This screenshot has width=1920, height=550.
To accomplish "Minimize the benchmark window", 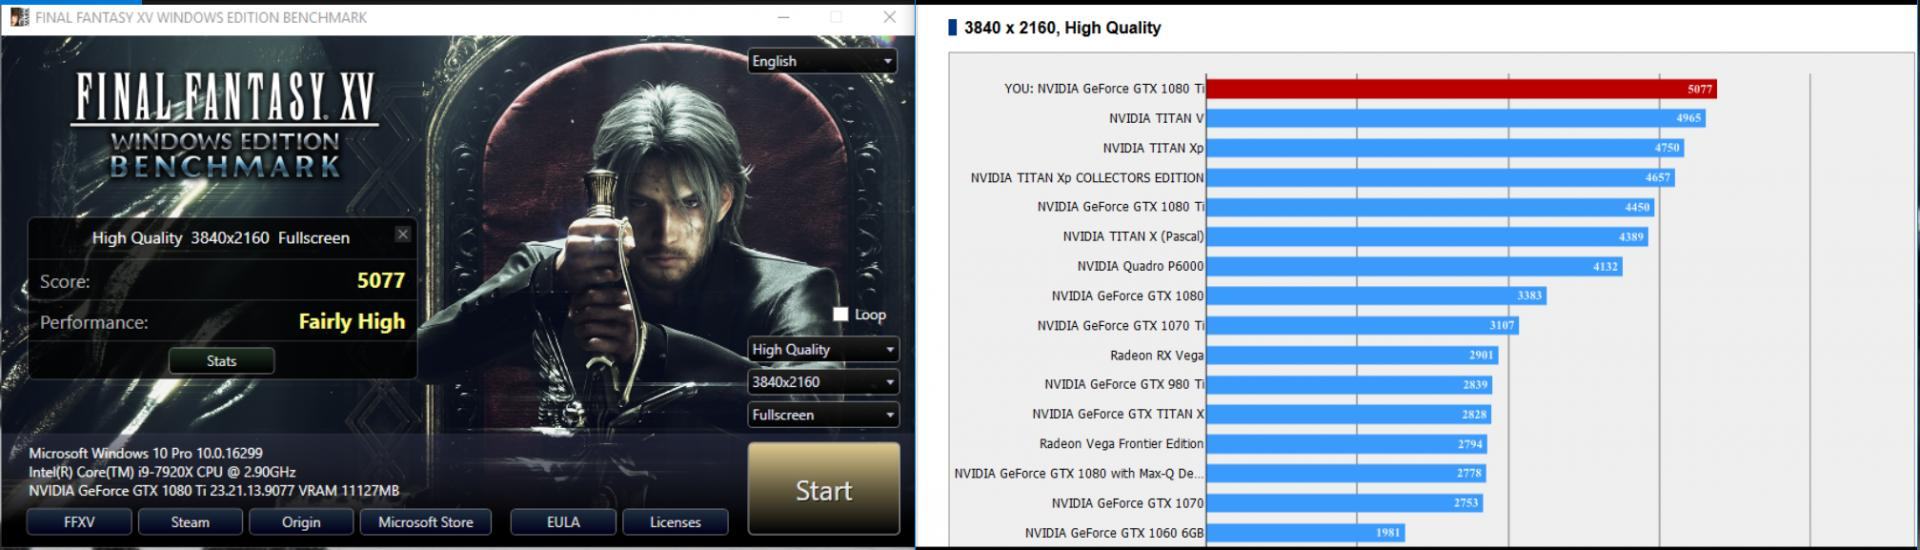I will click(x=784, y=17).
